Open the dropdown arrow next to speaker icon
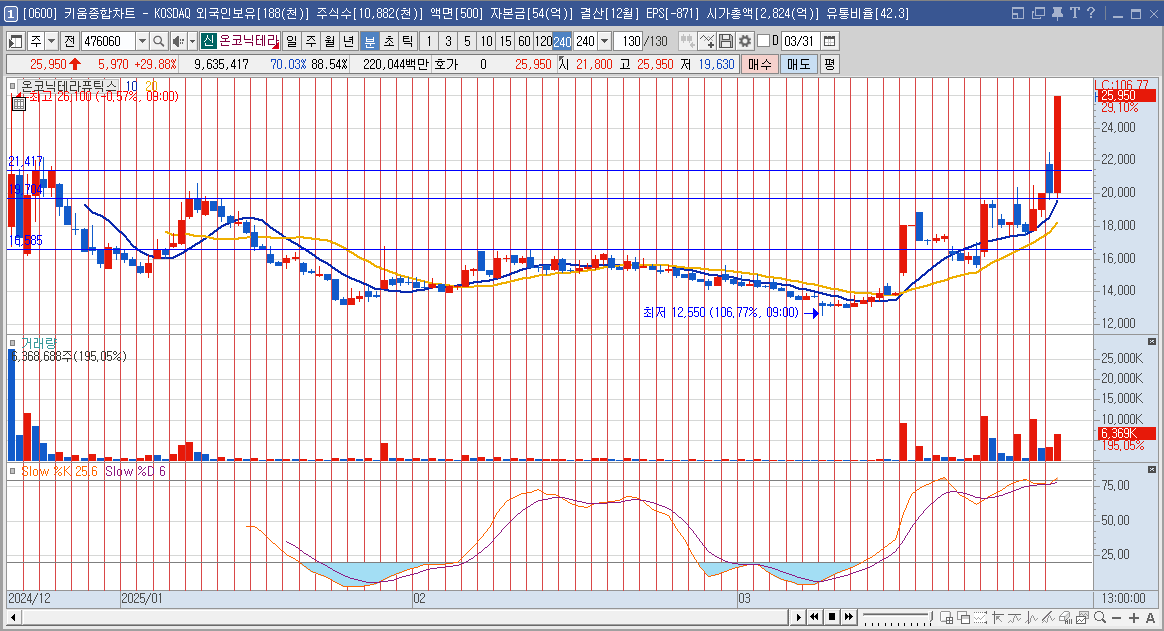1164x631 pixels. click(192, 42)
